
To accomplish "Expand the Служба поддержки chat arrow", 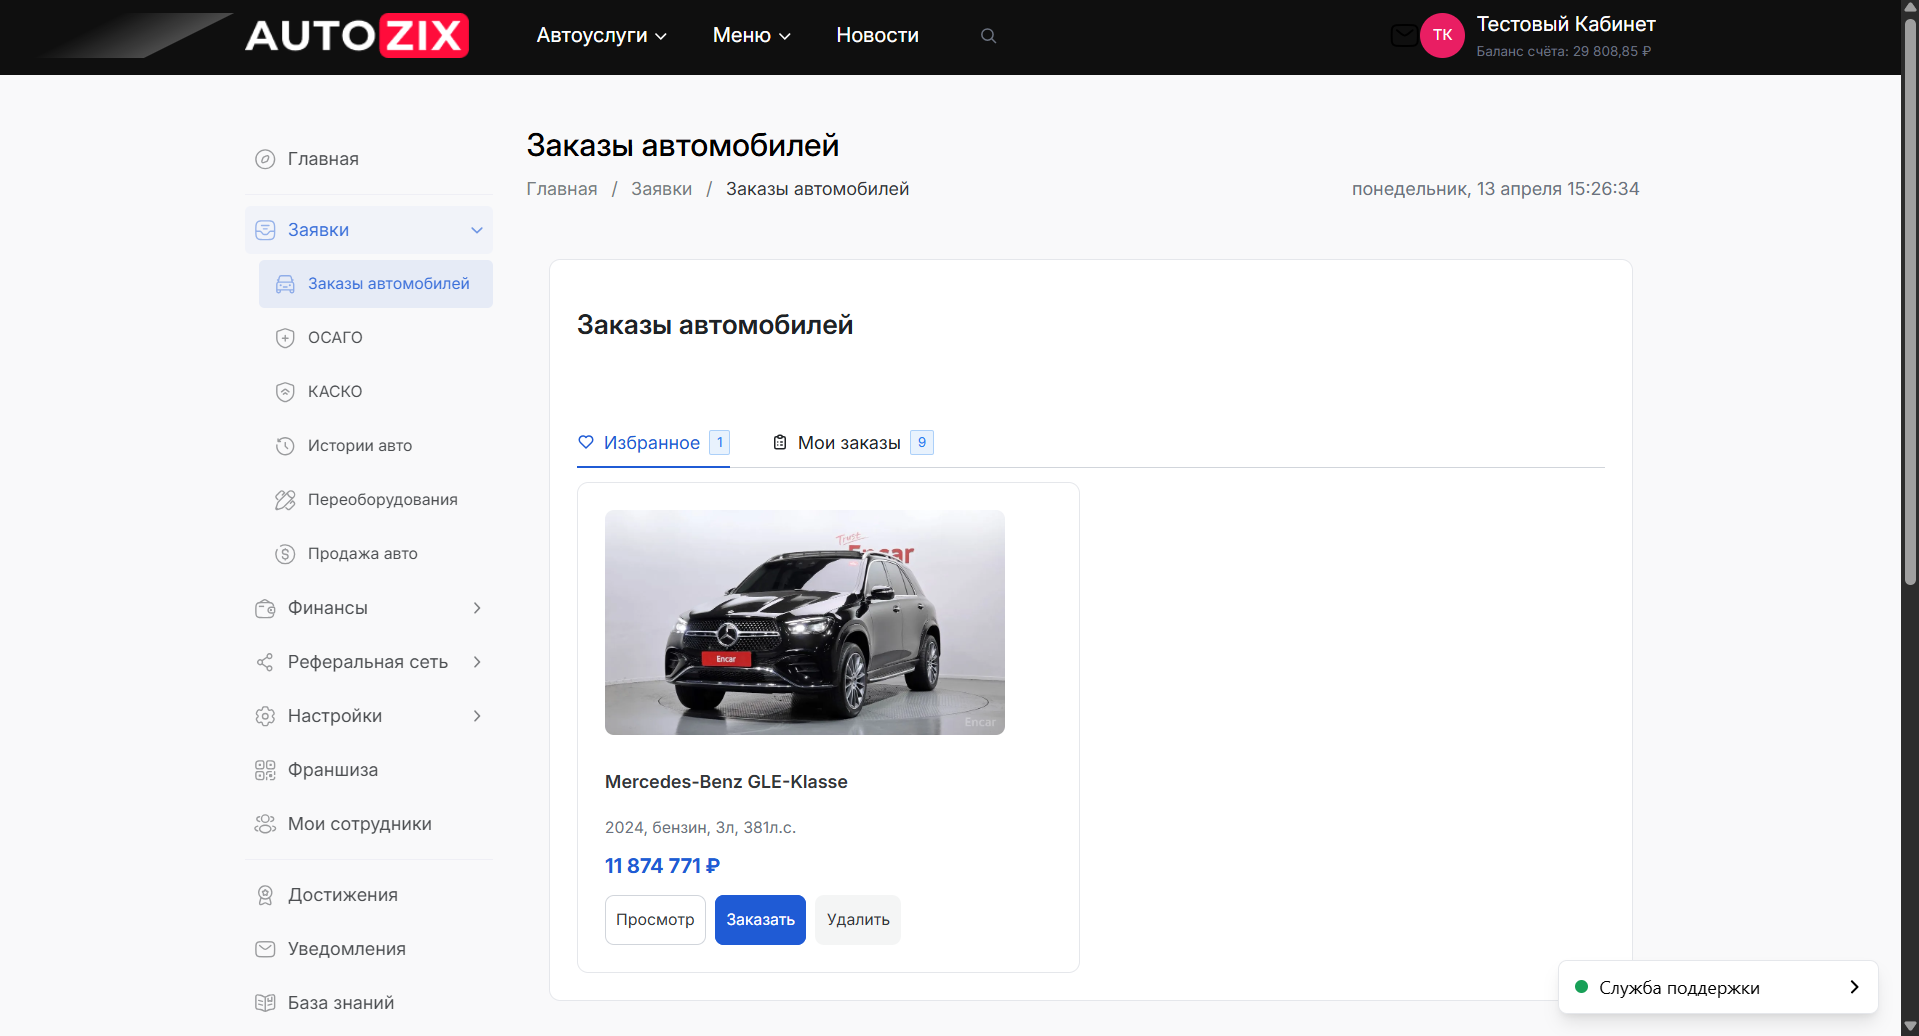I will 1854,987.
